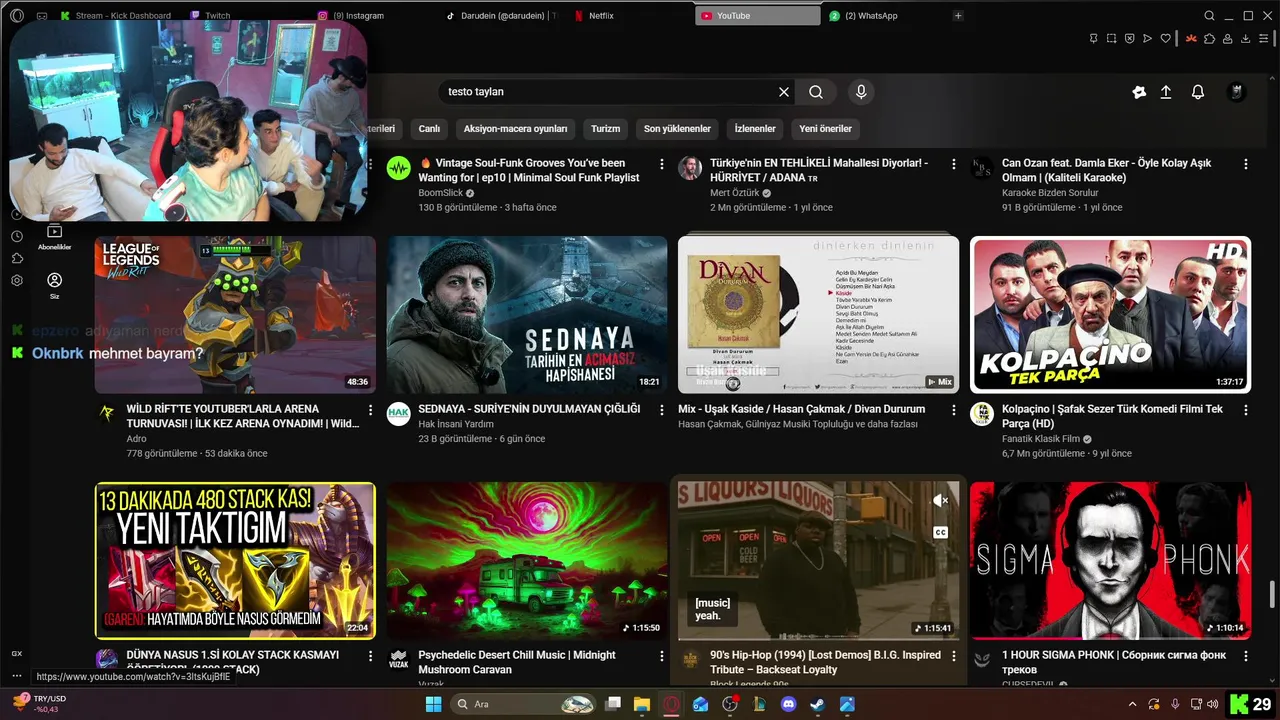This screenshot has height=720, width=1280.
Task: Open options for Mix Uşak Kaside
Action: pyautogui.click(x=953, y=410)
